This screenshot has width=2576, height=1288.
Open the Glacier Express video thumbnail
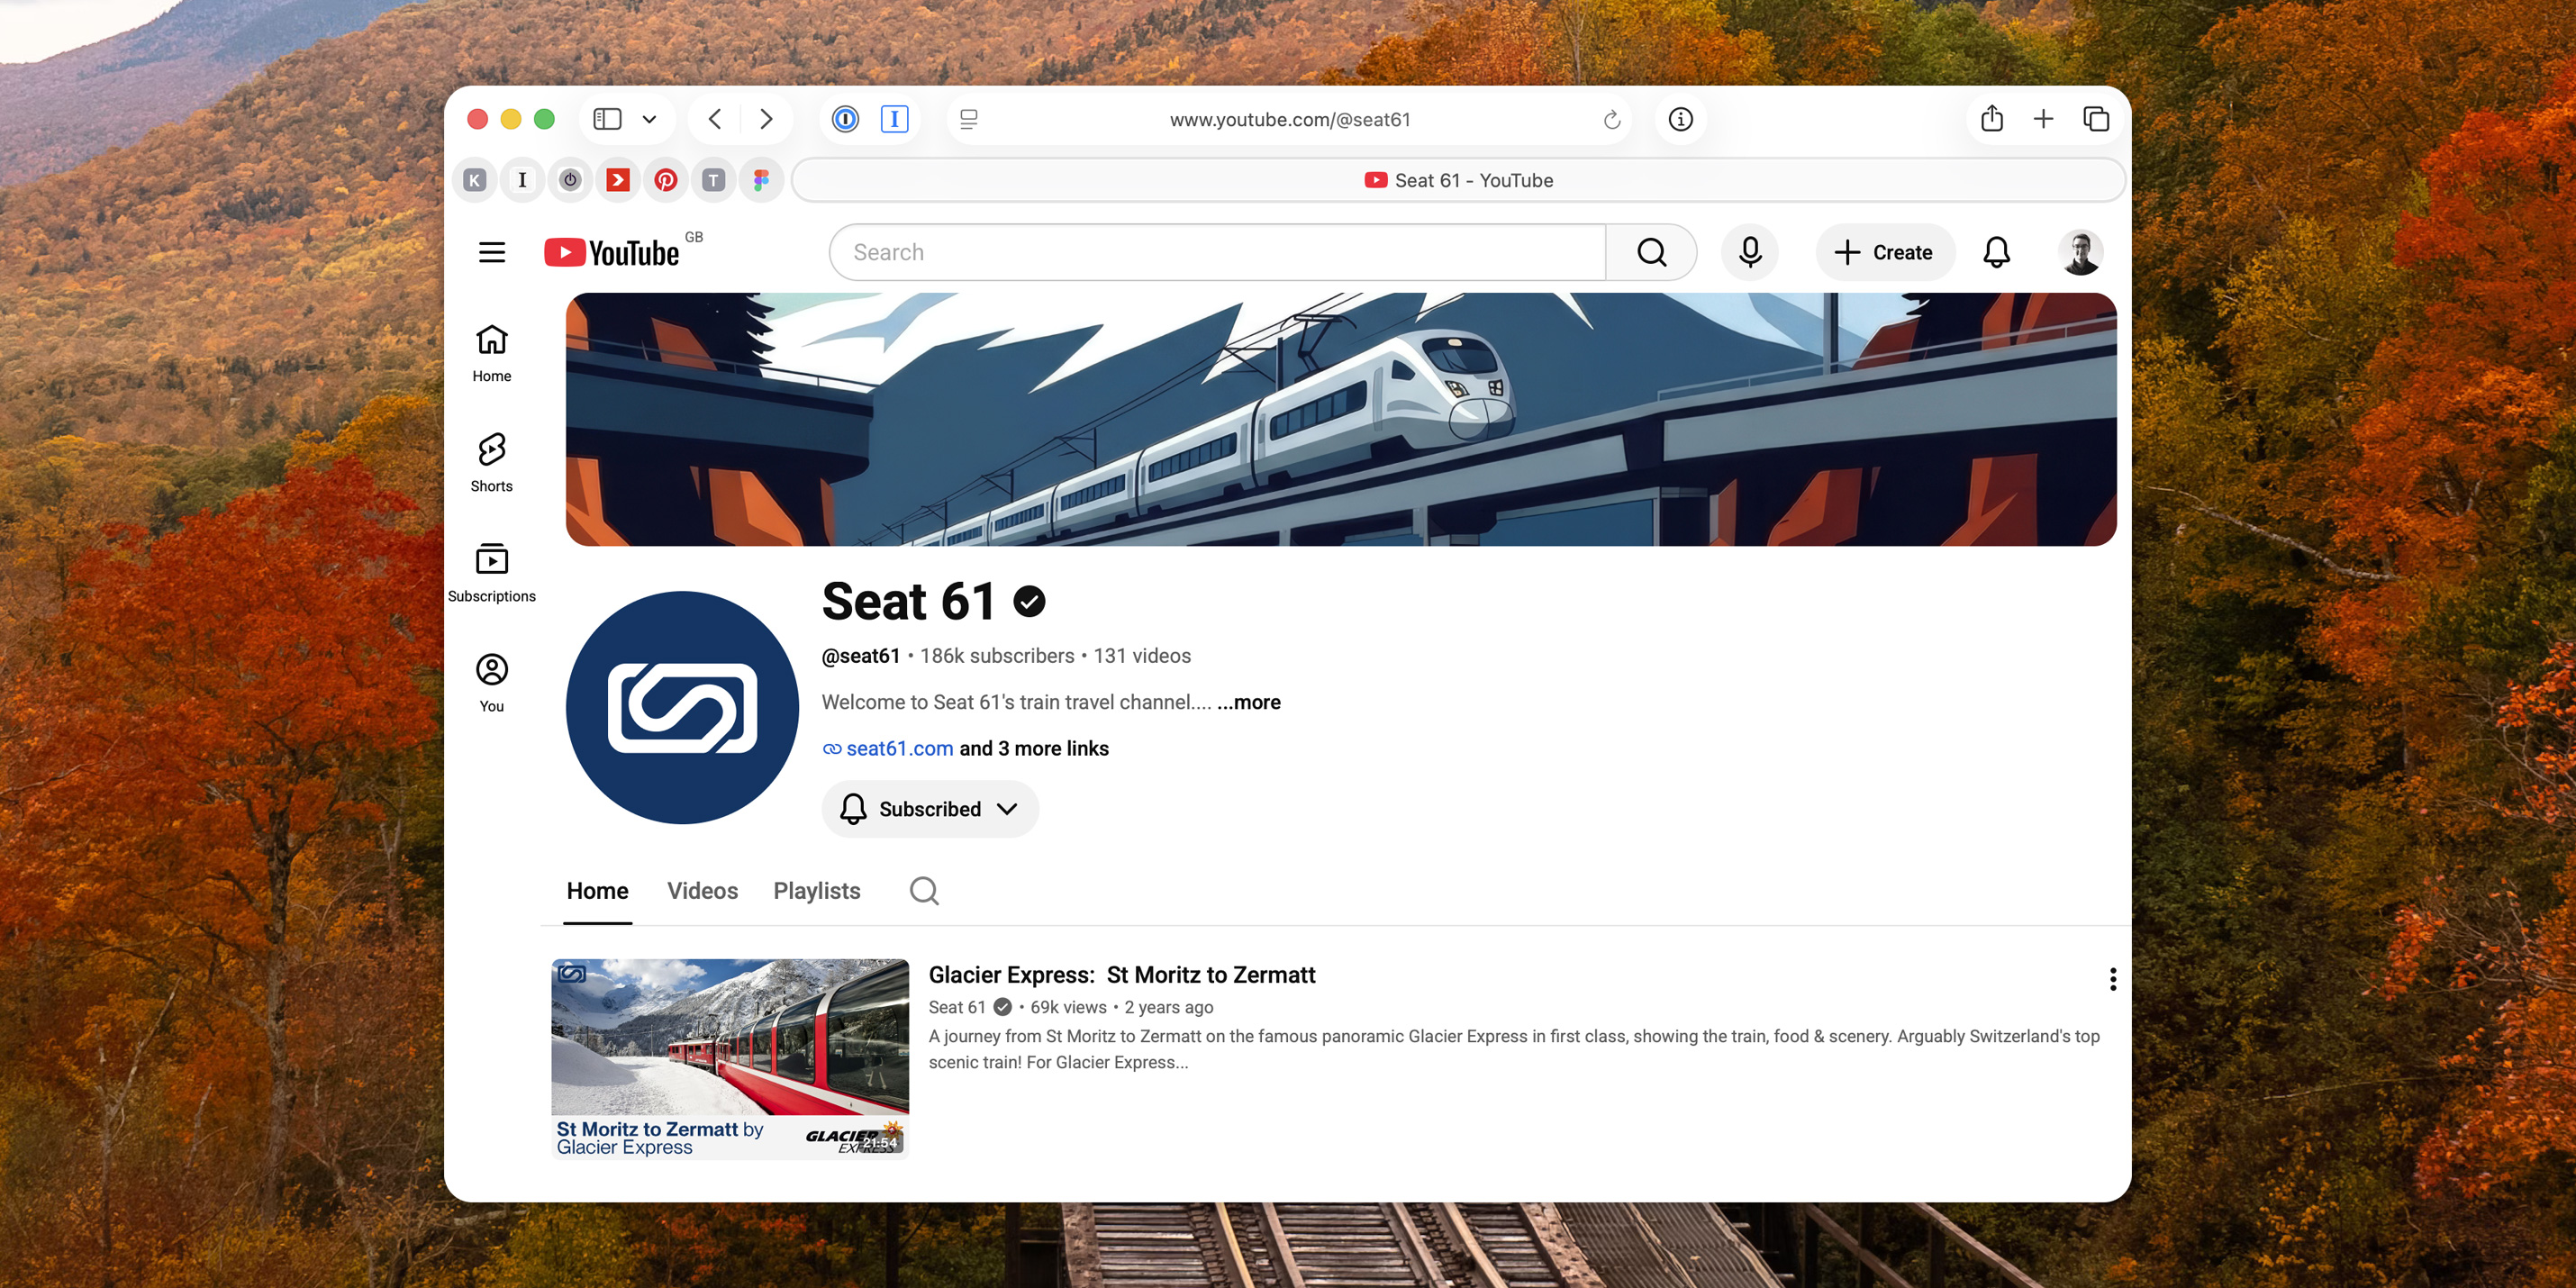click(x=730, y=1058)
